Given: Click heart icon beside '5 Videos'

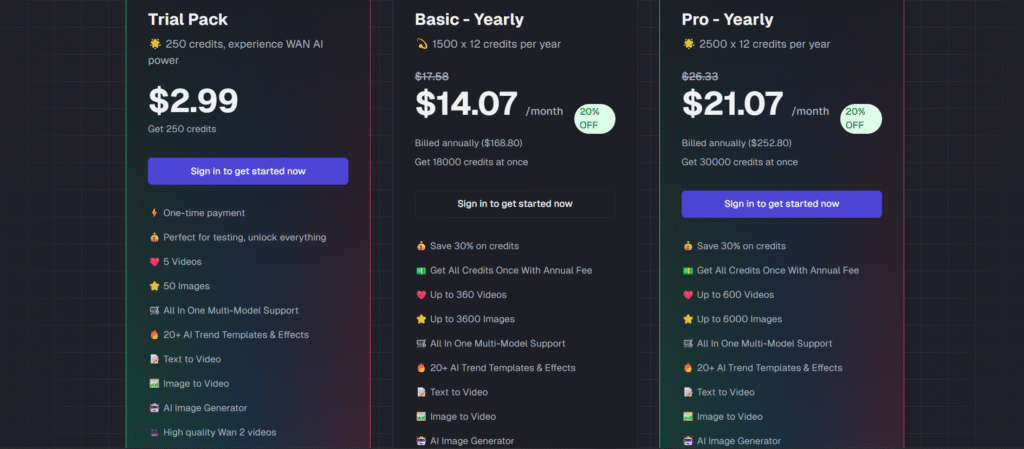Looking at the screenshot, I should 154,262.
